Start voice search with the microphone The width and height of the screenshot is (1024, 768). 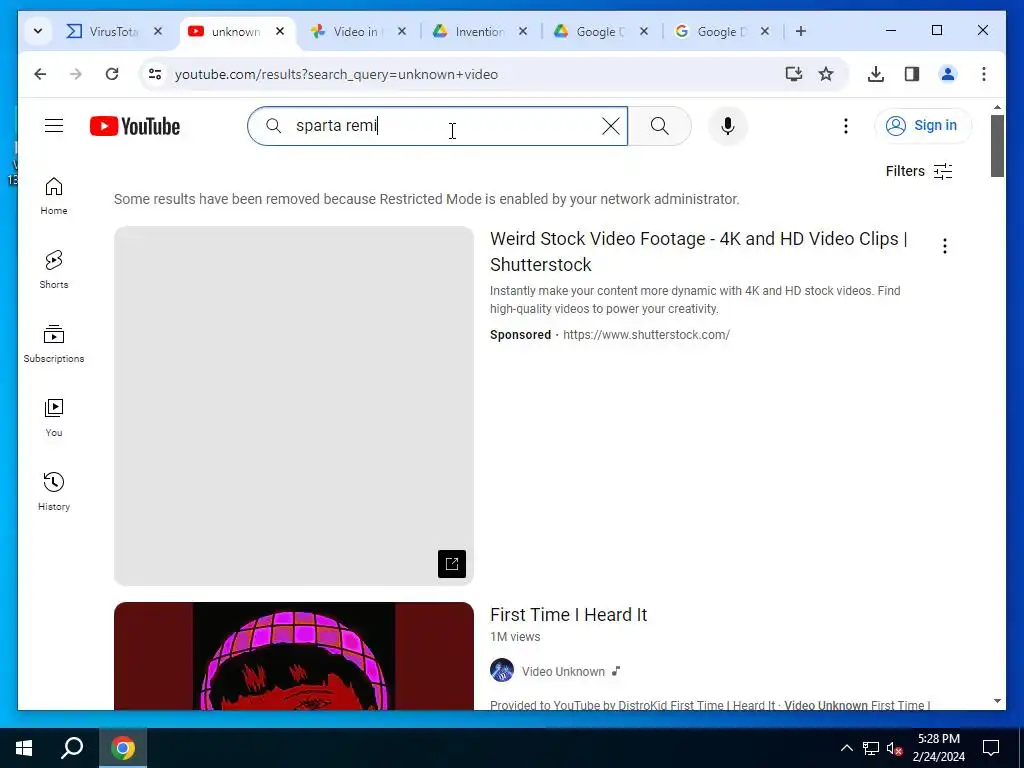[x=728, y=126]
